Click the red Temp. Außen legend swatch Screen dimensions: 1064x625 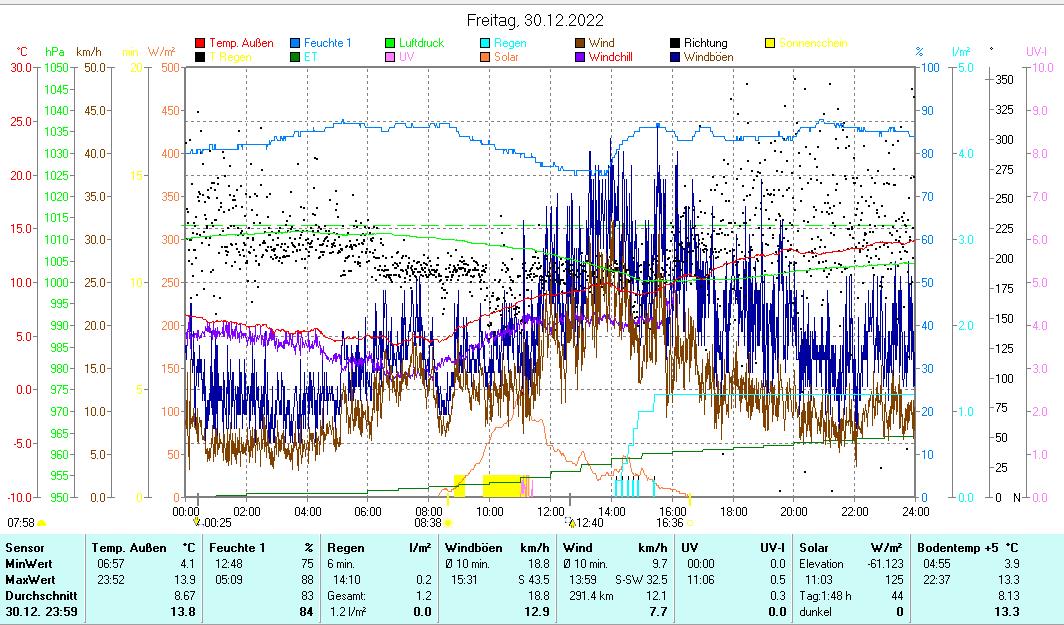[200, 44]
